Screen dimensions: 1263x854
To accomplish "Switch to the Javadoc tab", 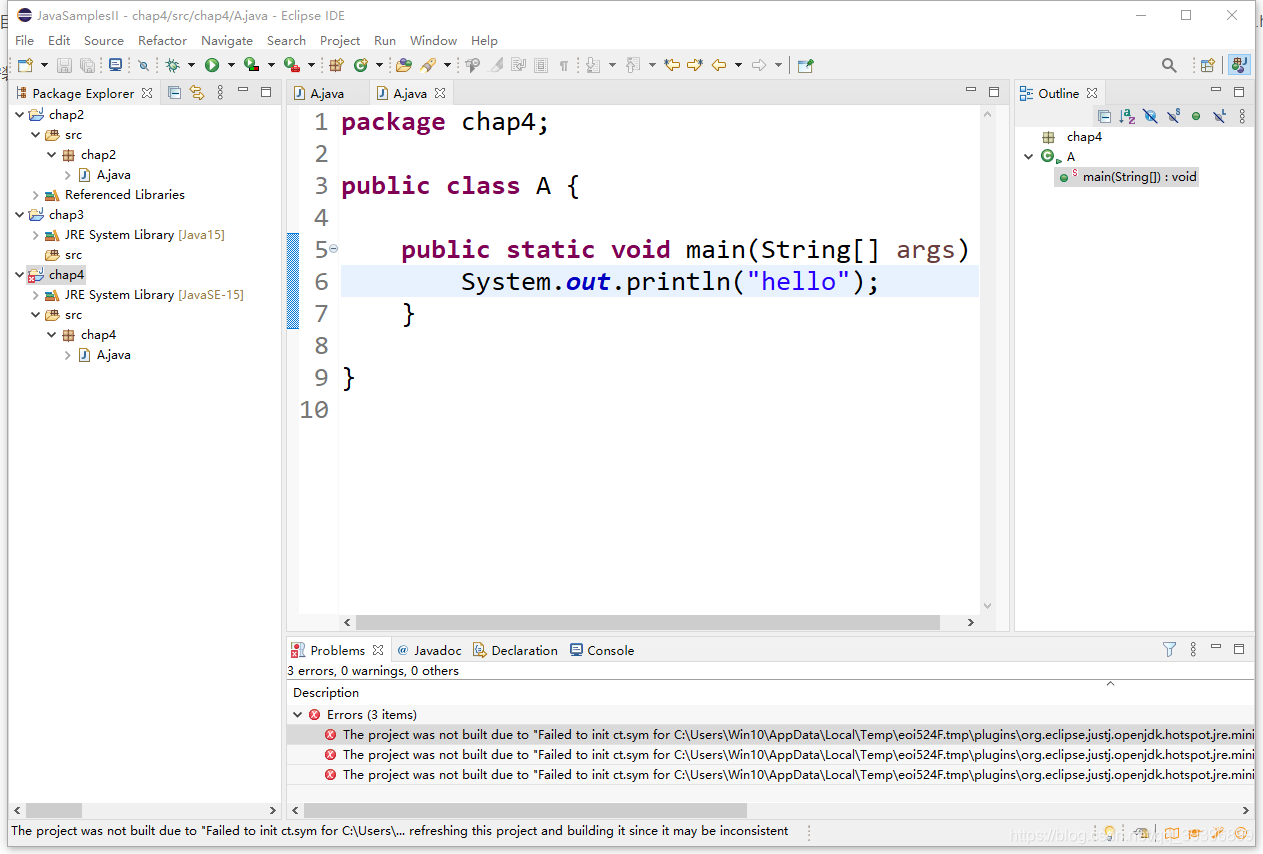I will pos(430,651).
